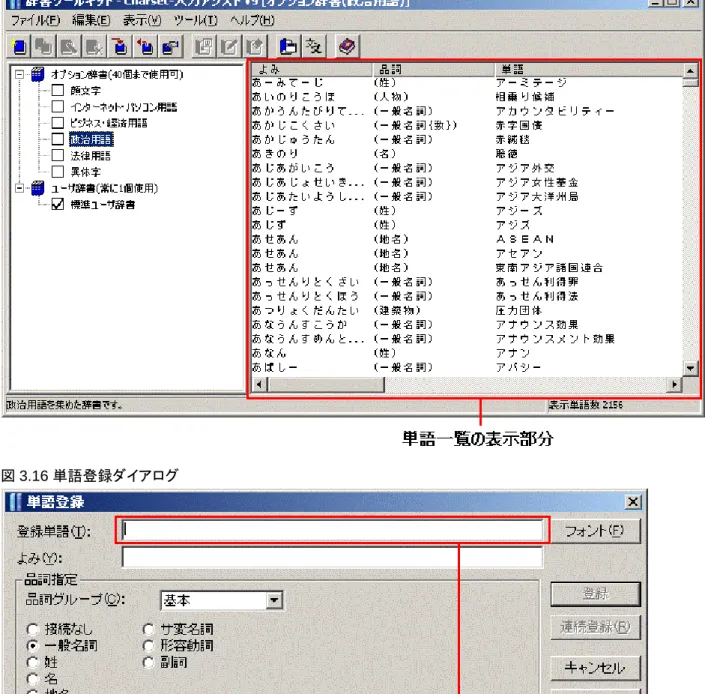Check the 異体字 dictionary checkbox
The height and width of the screenshot is (694, 705).
pyautogui.click(x=58, y=172)
